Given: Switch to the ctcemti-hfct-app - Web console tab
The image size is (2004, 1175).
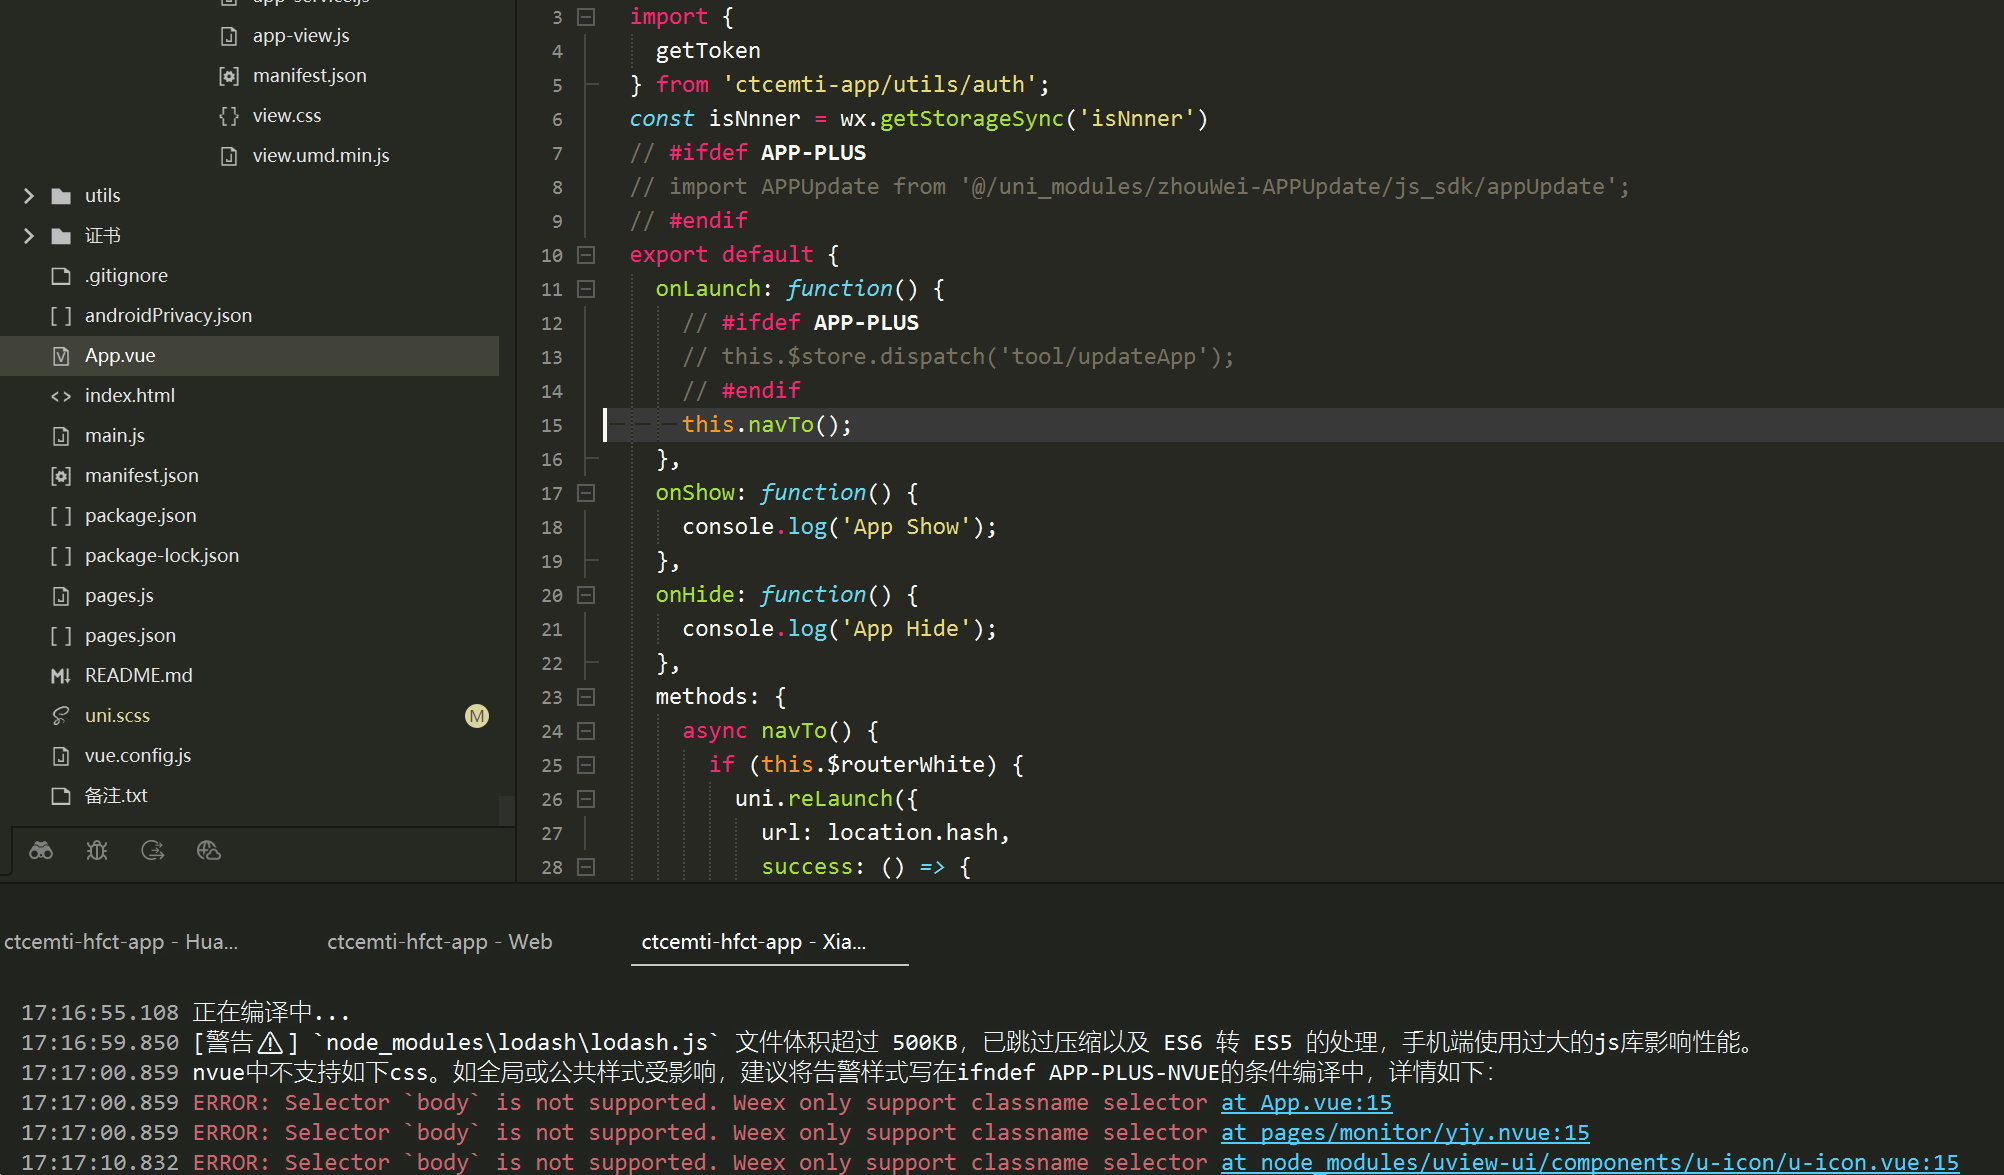Looking at the screenshot, I should point(439,941).
